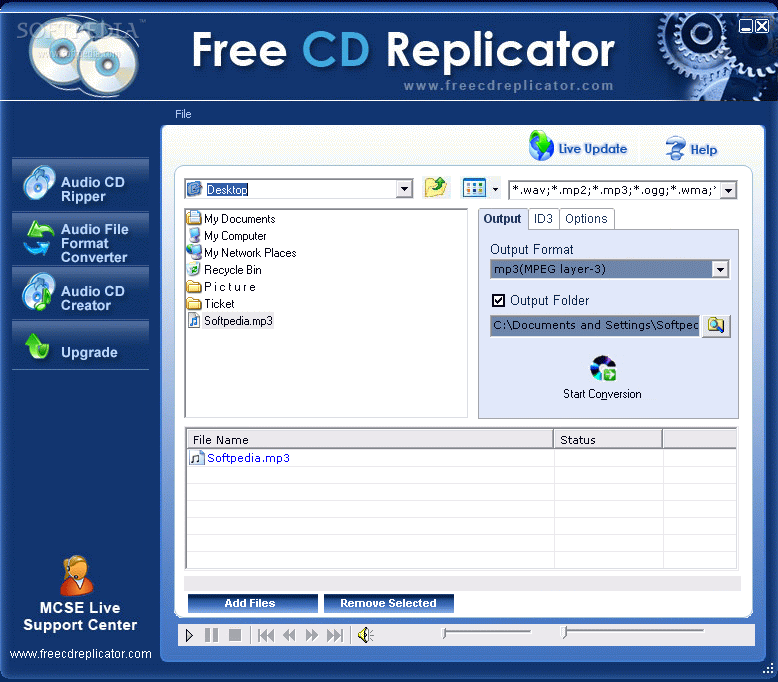Open www.freecdreplicator.com link in sidebar
The height and width of the screenshot is (682, 778).
(x=80, y=654)
